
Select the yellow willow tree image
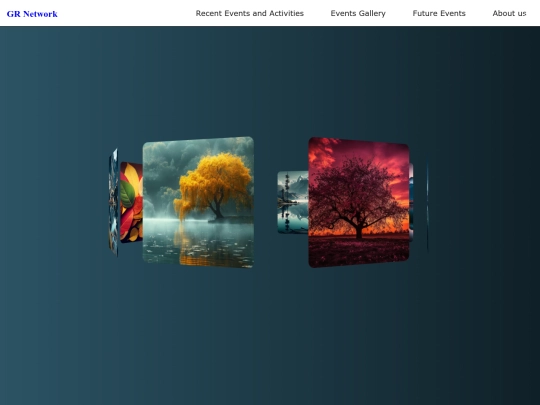click(198, 202)
